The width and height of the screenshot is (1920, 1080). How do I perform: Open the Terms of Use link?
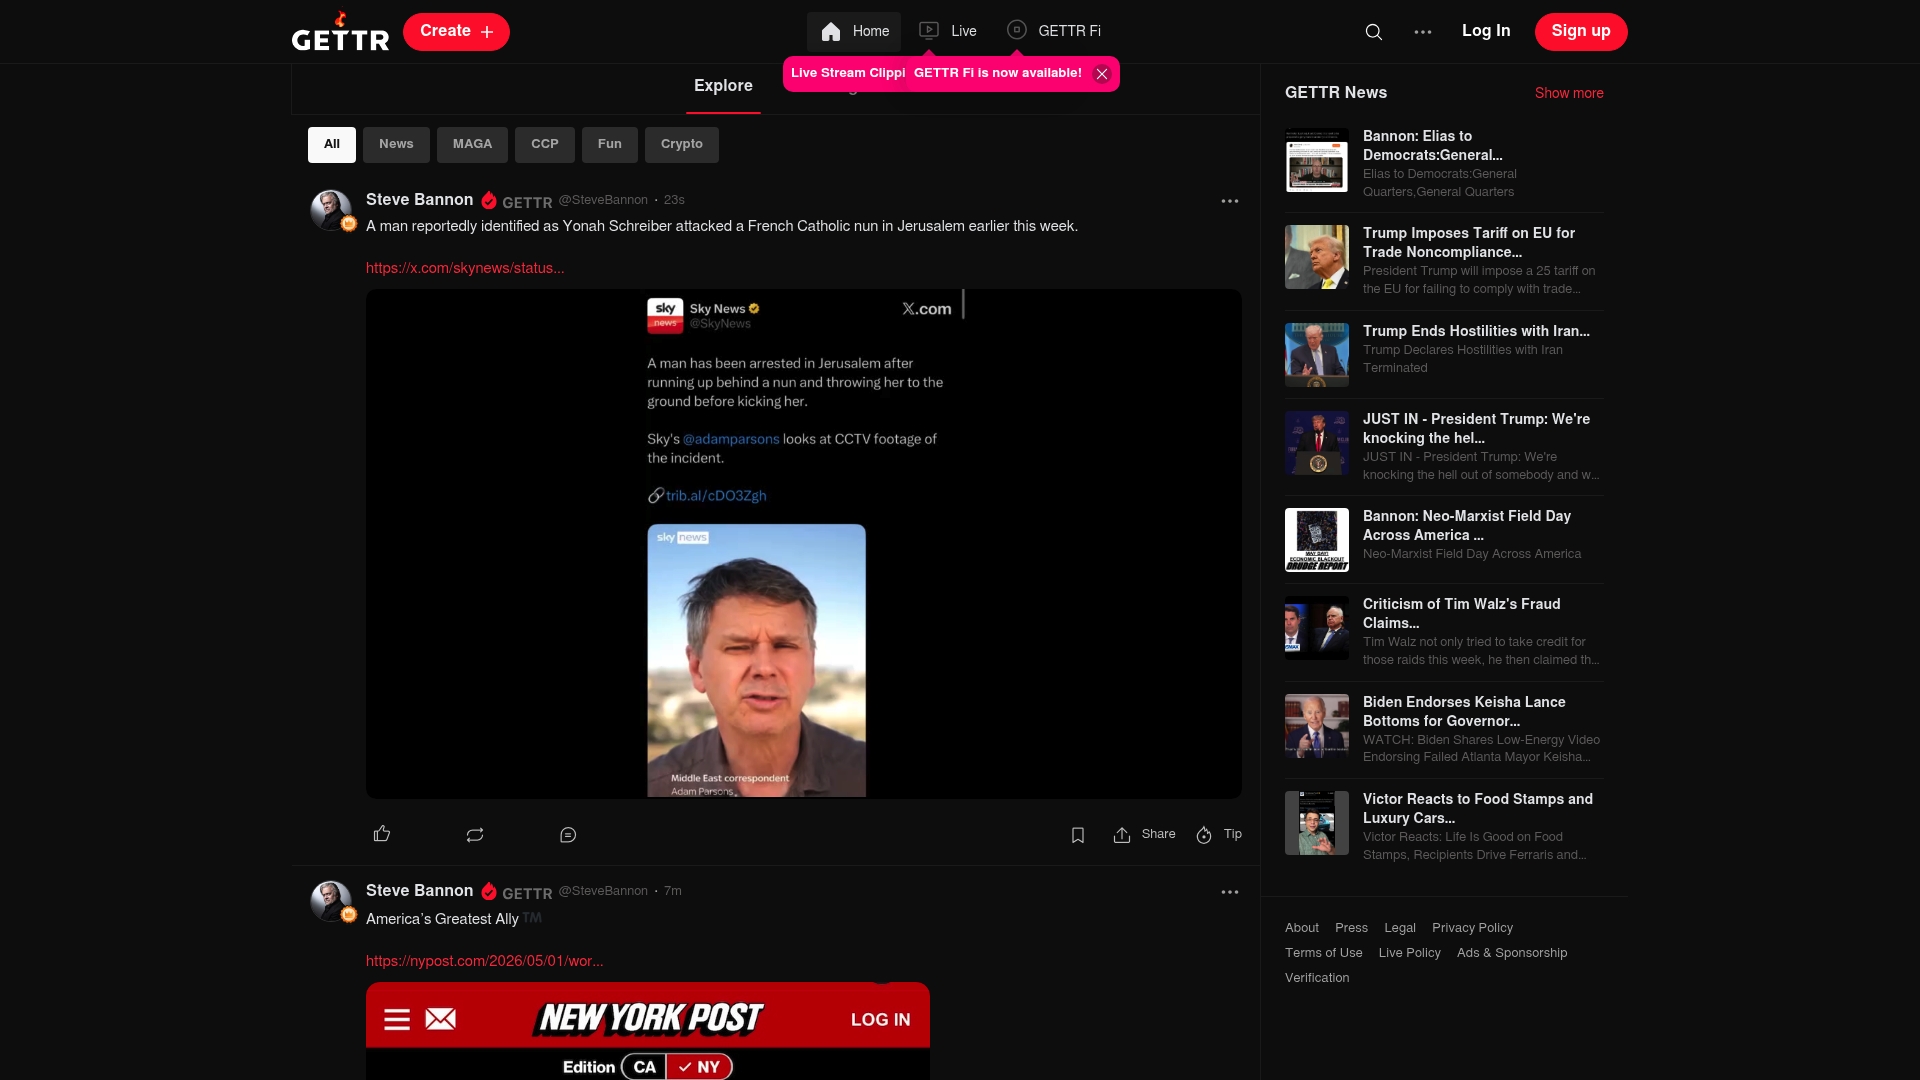point(1323,953)
